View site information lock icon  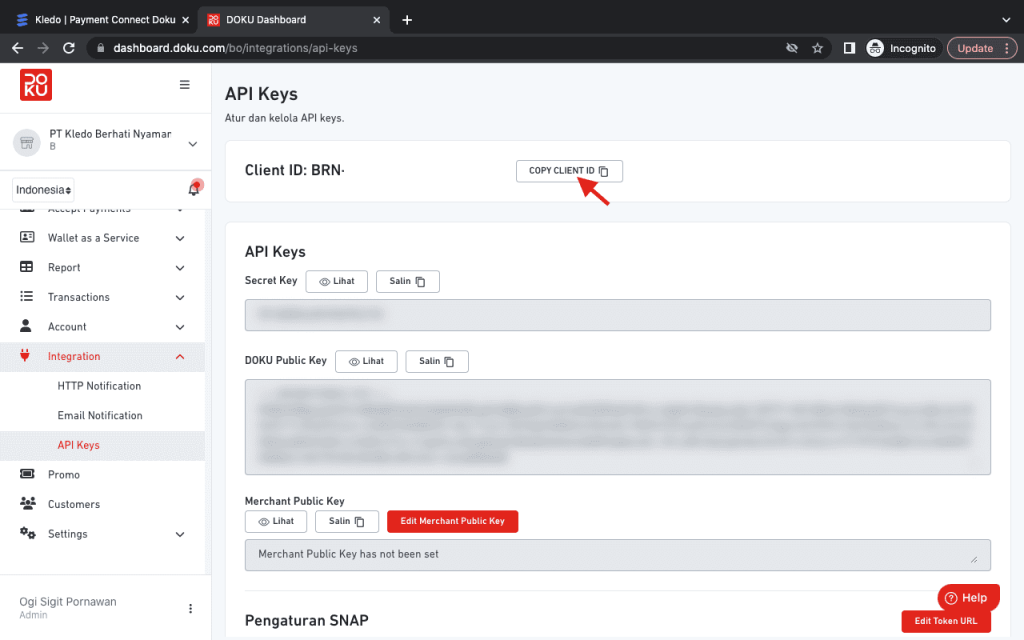click(100, 48)
